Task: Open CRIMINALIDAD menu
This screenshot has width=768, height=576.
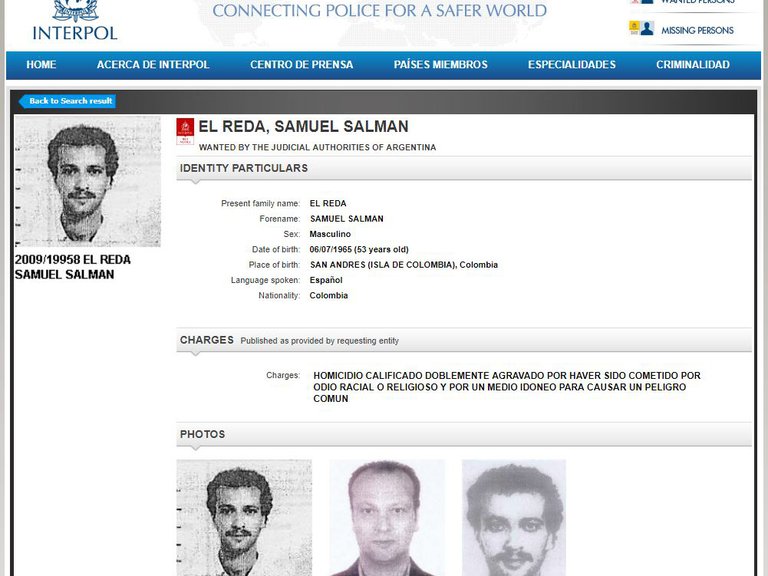Action: click(x=693, y=65)
